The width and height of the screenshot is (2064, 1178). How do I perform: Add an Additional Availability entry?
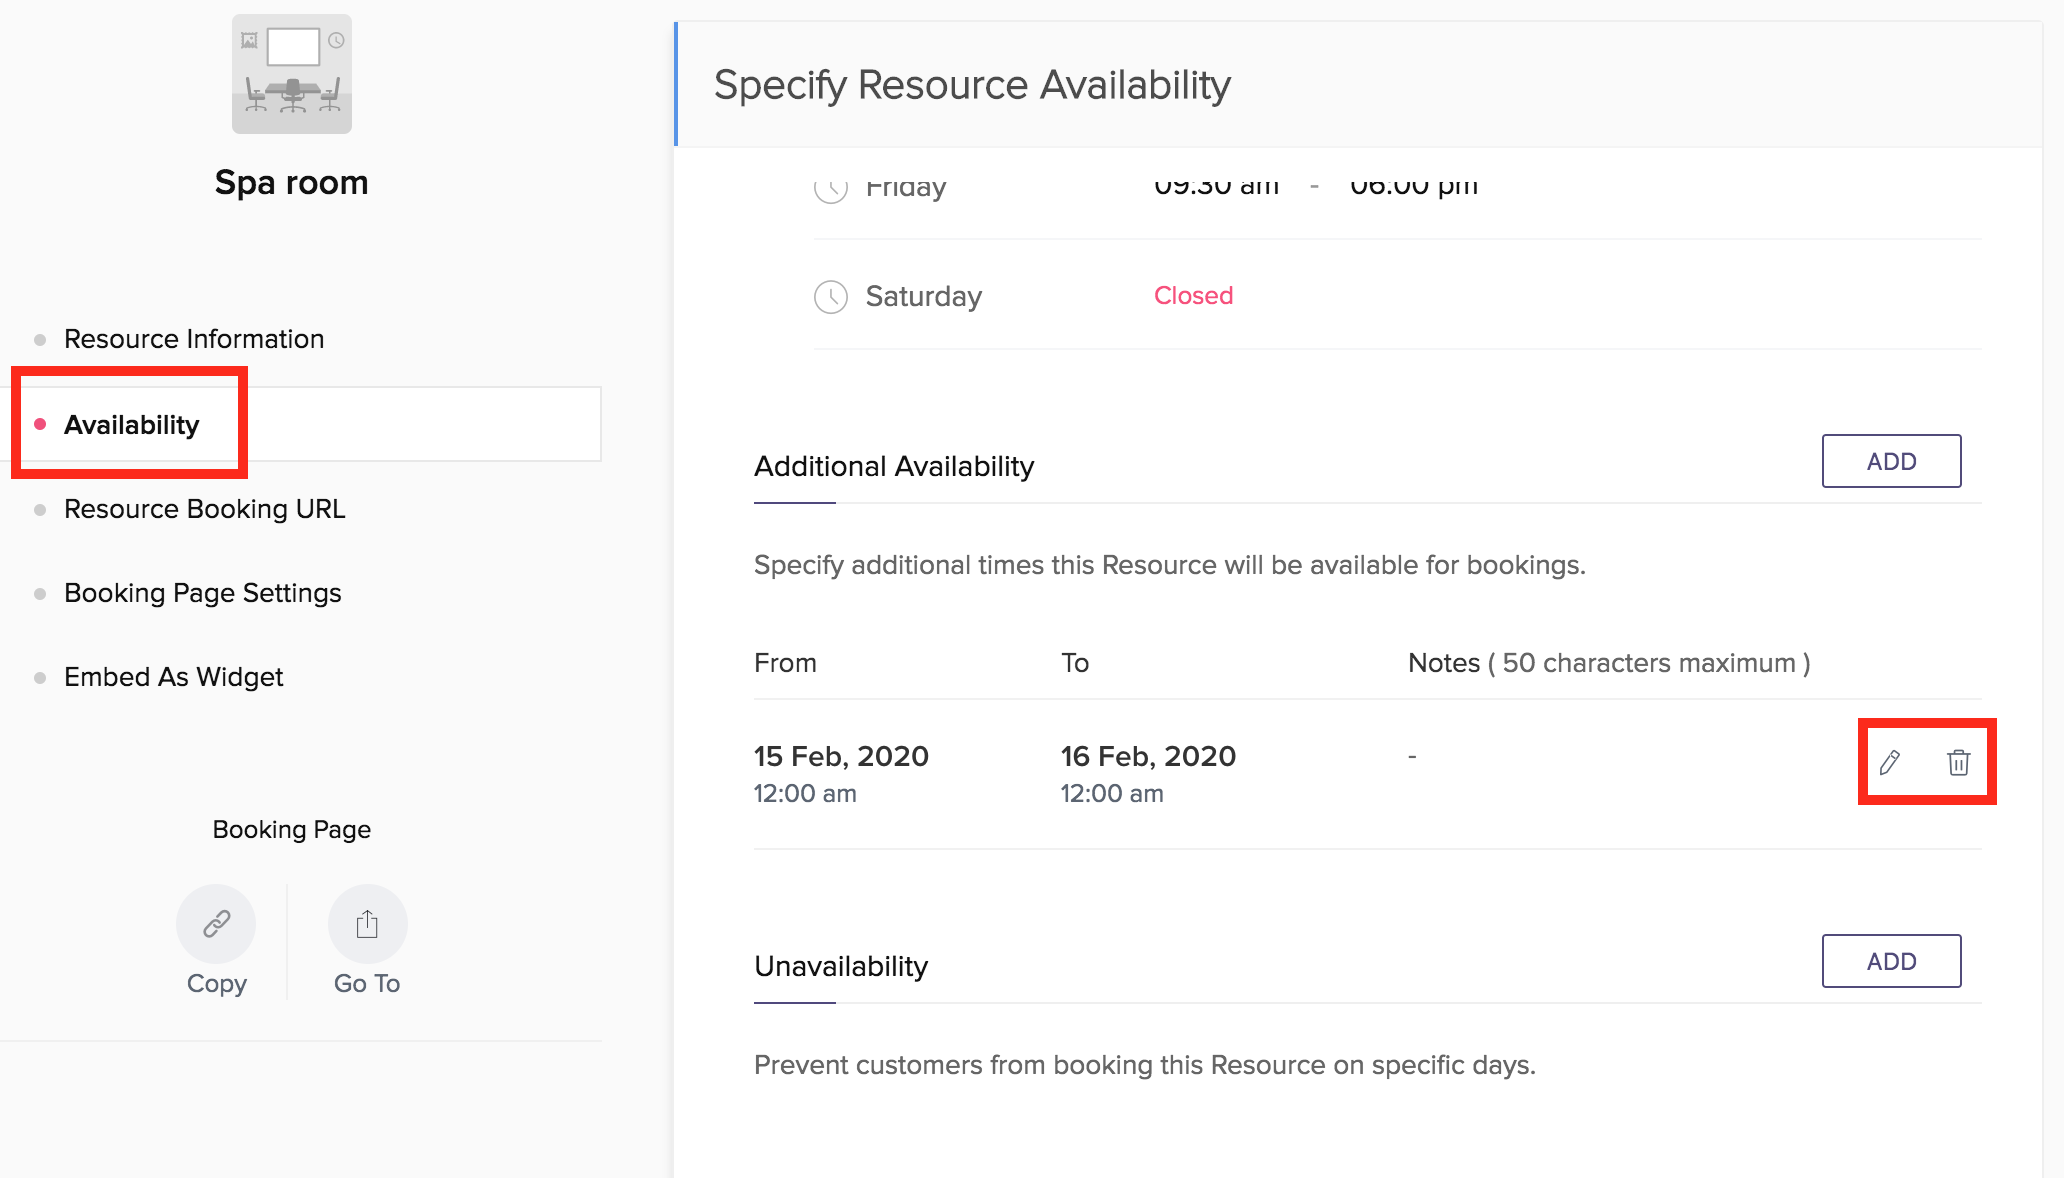click(x=1890, y=461)
